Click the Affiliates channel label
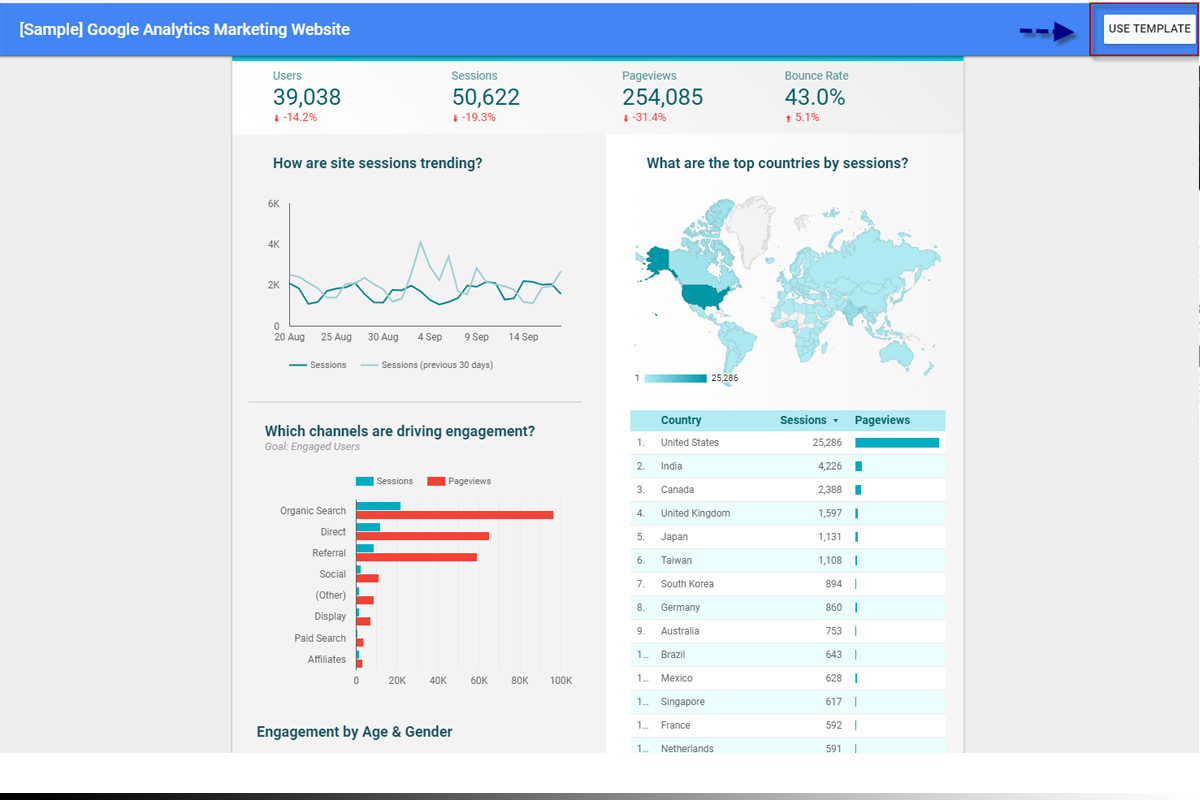This screenshot has height=800, width=1200. 327,659
